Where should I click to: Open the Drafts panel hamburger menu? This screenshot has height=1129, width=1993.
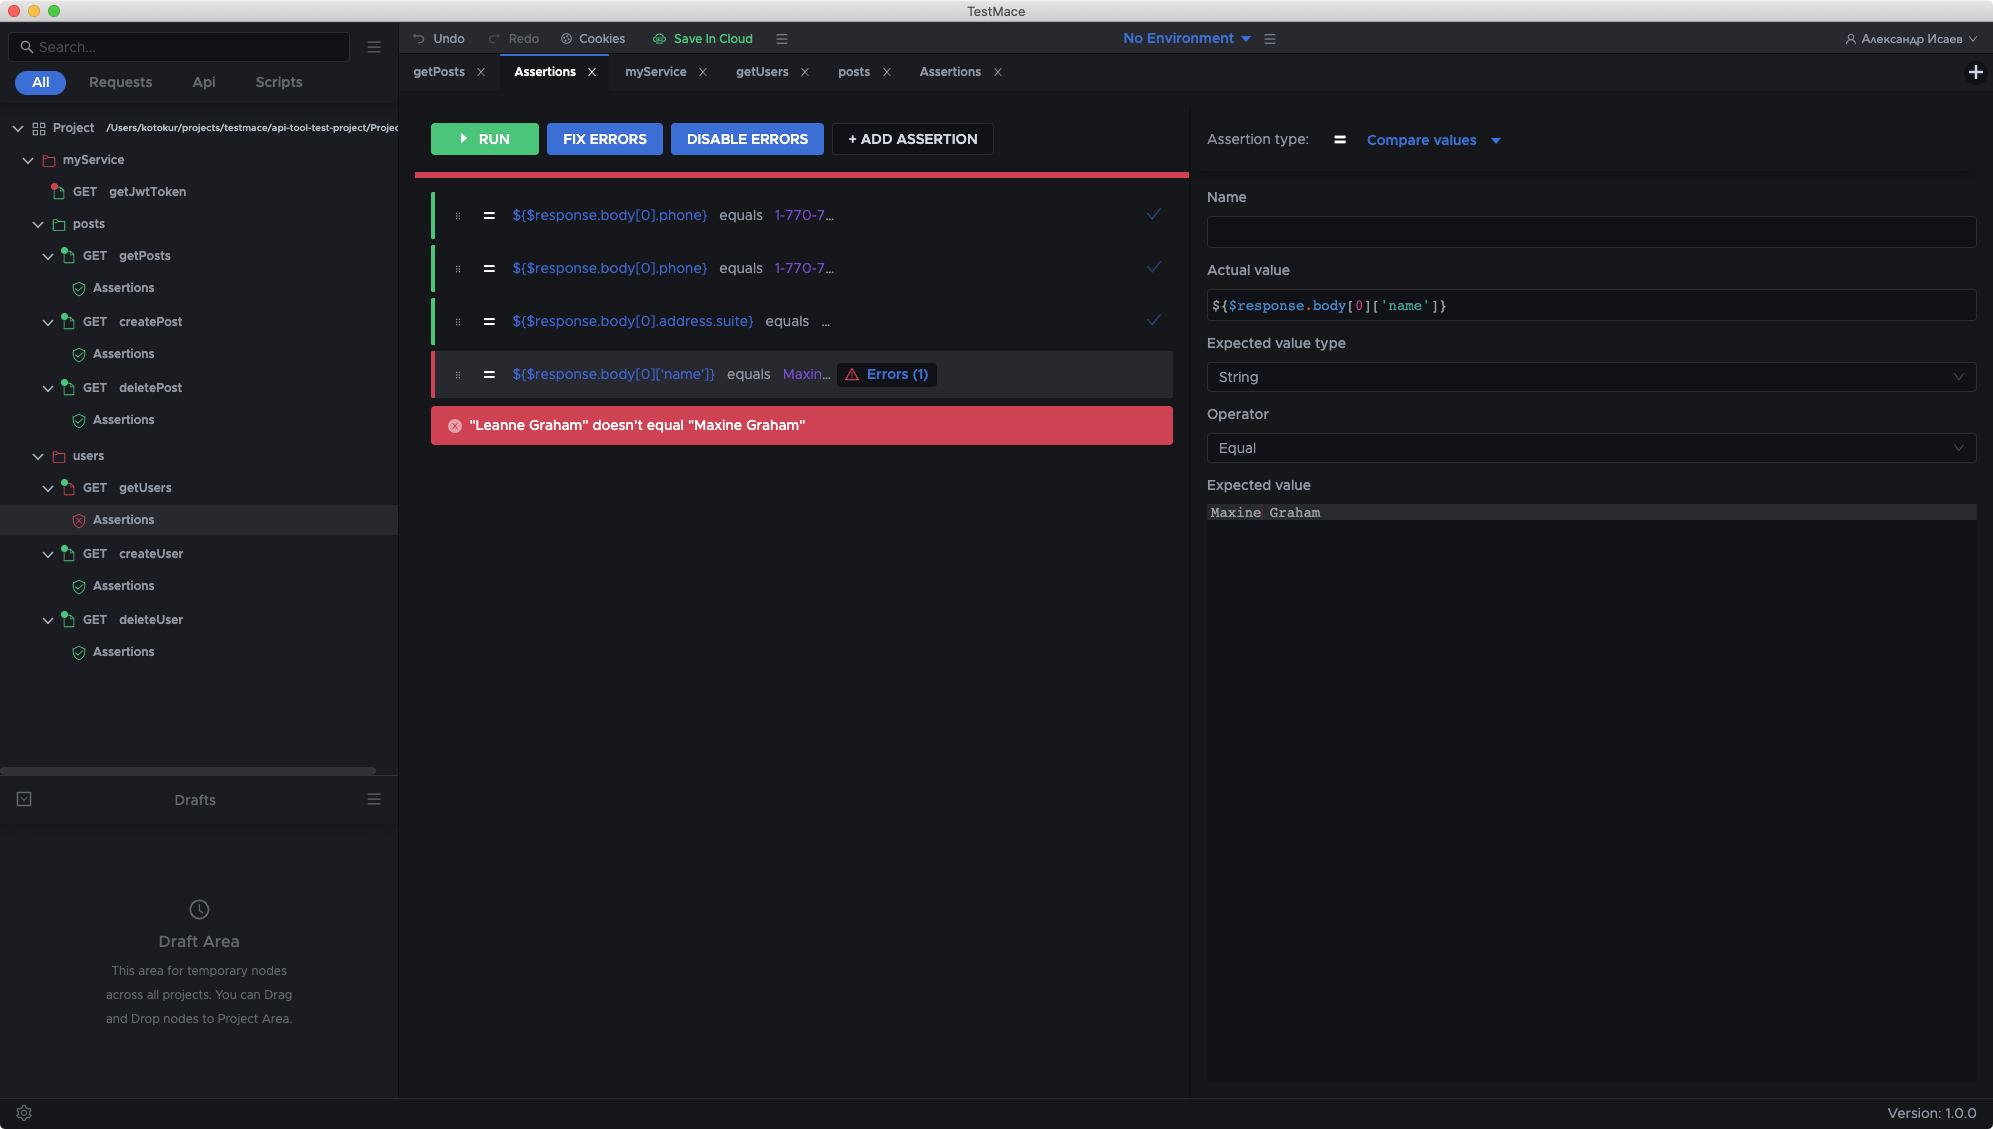pyautogui.click(x=374, y=799)
